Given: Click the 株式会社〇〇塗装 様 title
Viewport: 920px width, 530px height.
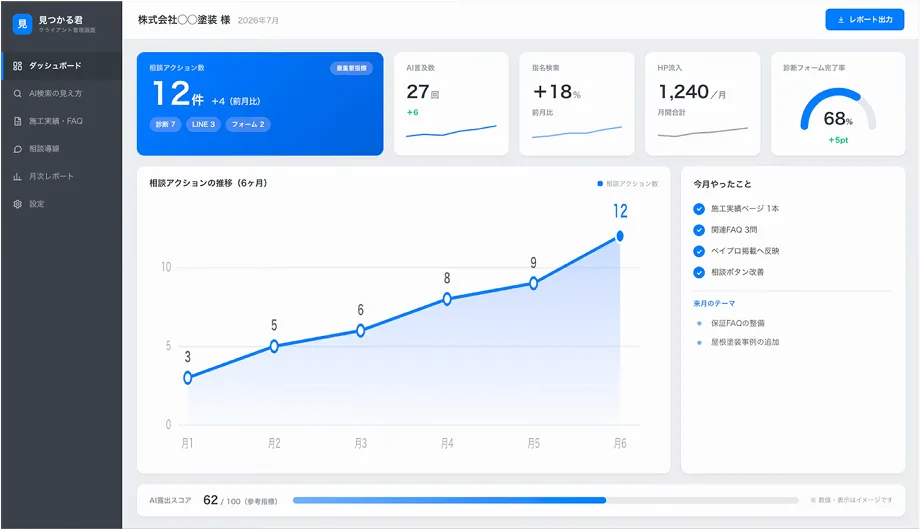Looking at the screenshot, I should click(x=184, y=20).
